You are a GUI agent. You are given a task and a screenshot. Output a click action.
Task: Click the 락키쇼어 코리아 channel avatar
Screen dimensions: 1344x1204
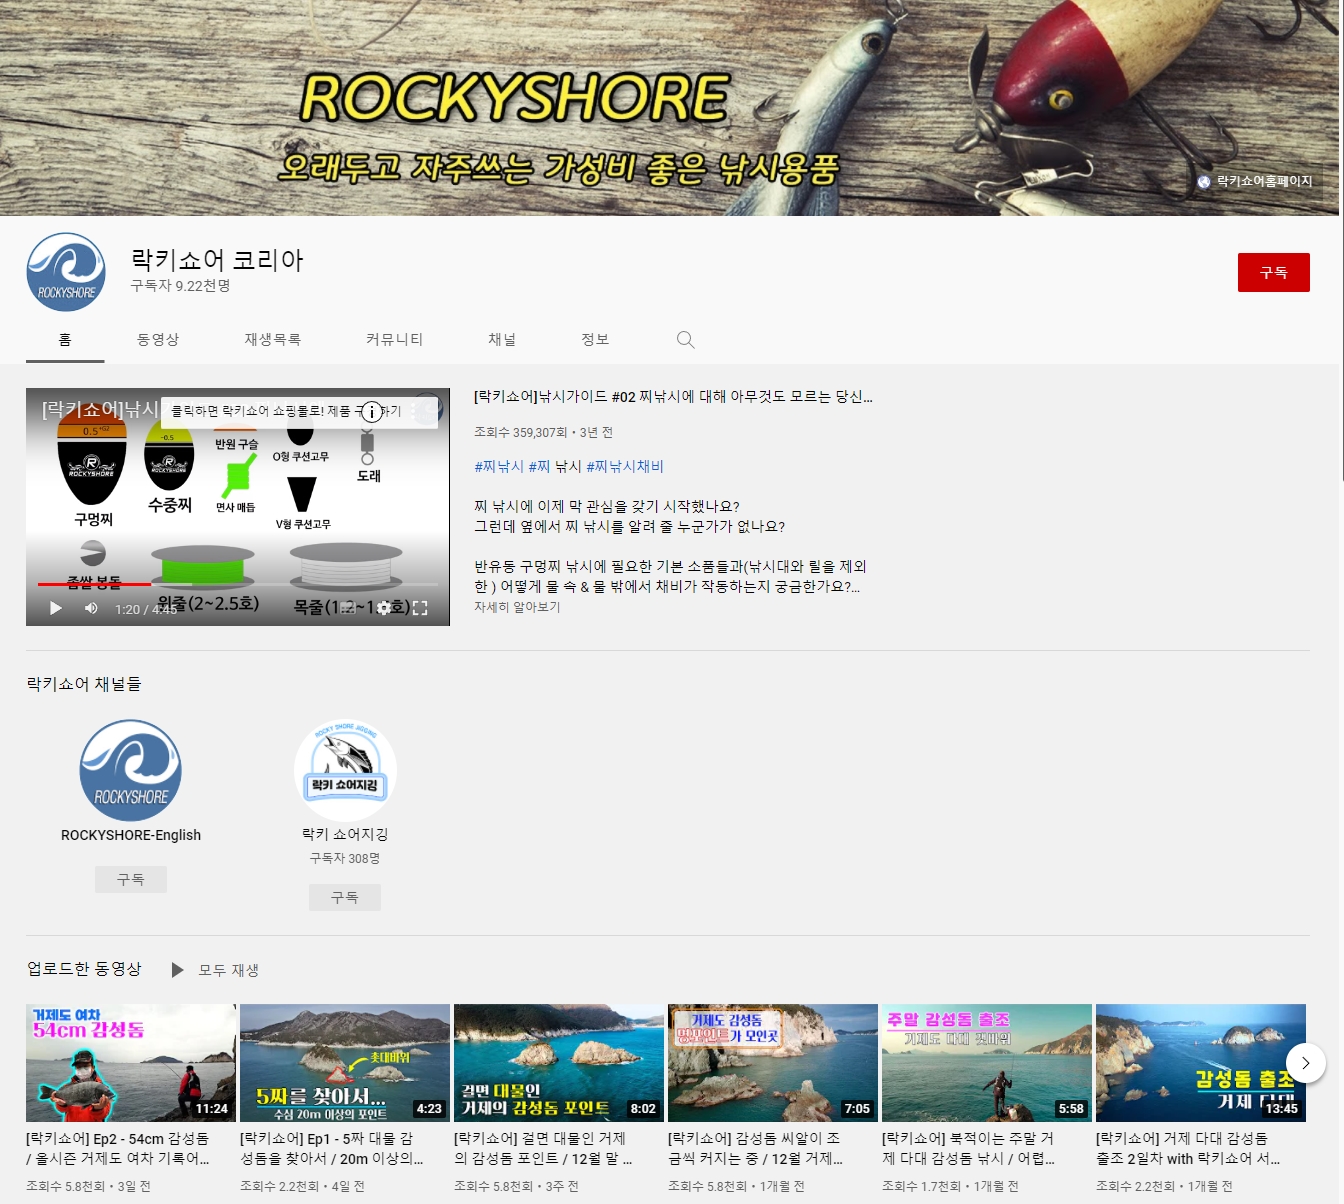66,272
